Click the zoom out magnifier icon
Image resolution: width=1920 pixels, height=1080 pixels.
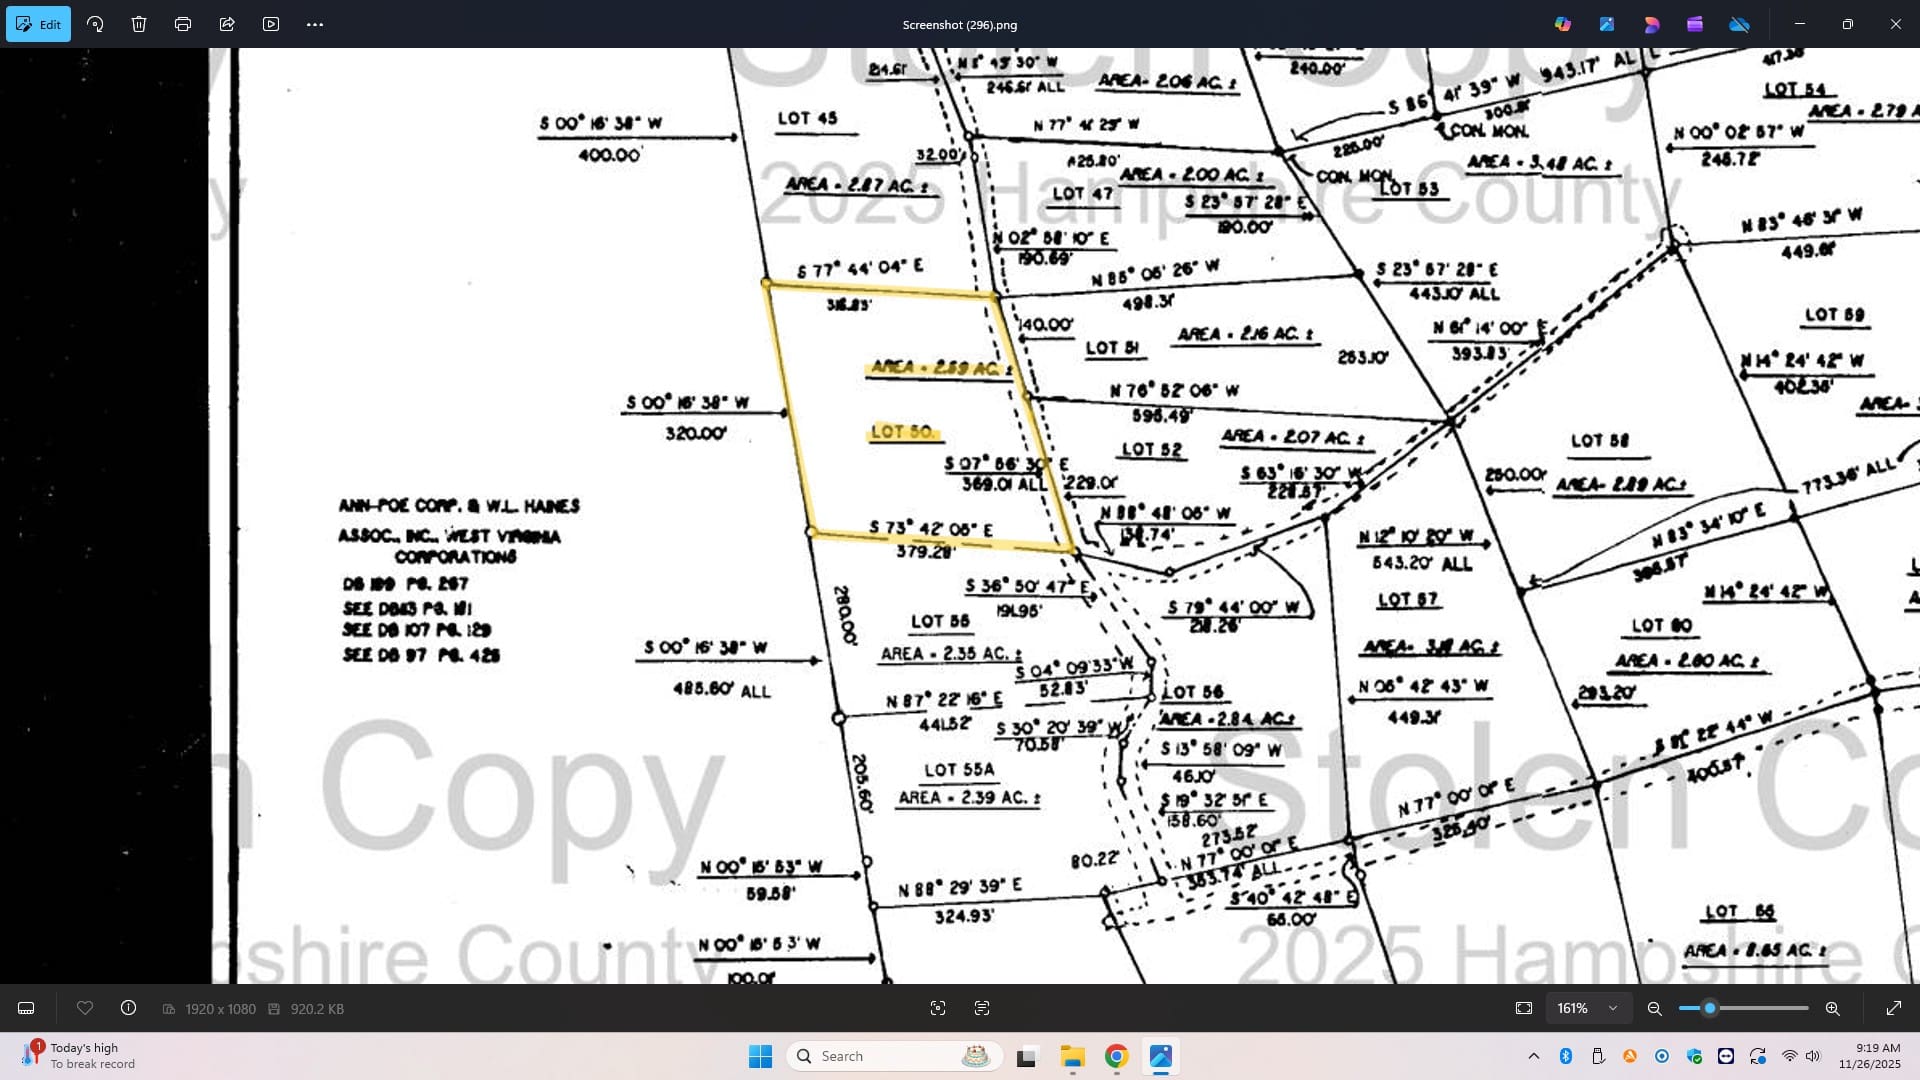(x=1655, y=1008)
